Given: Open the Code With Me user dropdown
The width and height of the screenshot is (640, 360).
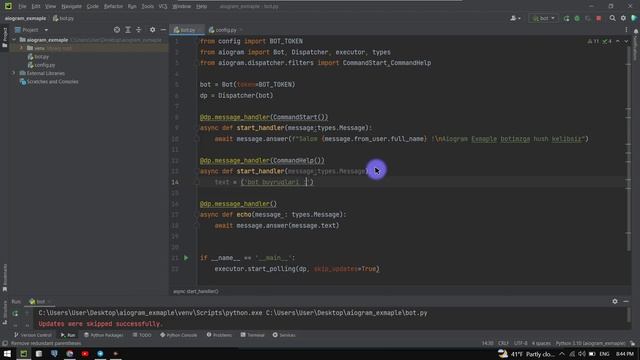Looking at the screenshot, I should [515, 18].
